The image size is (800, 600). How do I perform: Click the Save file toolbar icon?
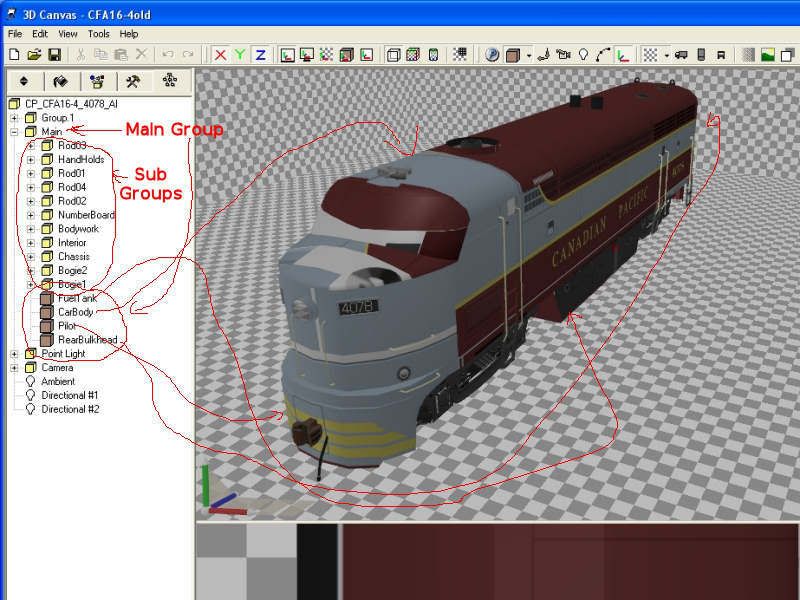tap(54, 54)
